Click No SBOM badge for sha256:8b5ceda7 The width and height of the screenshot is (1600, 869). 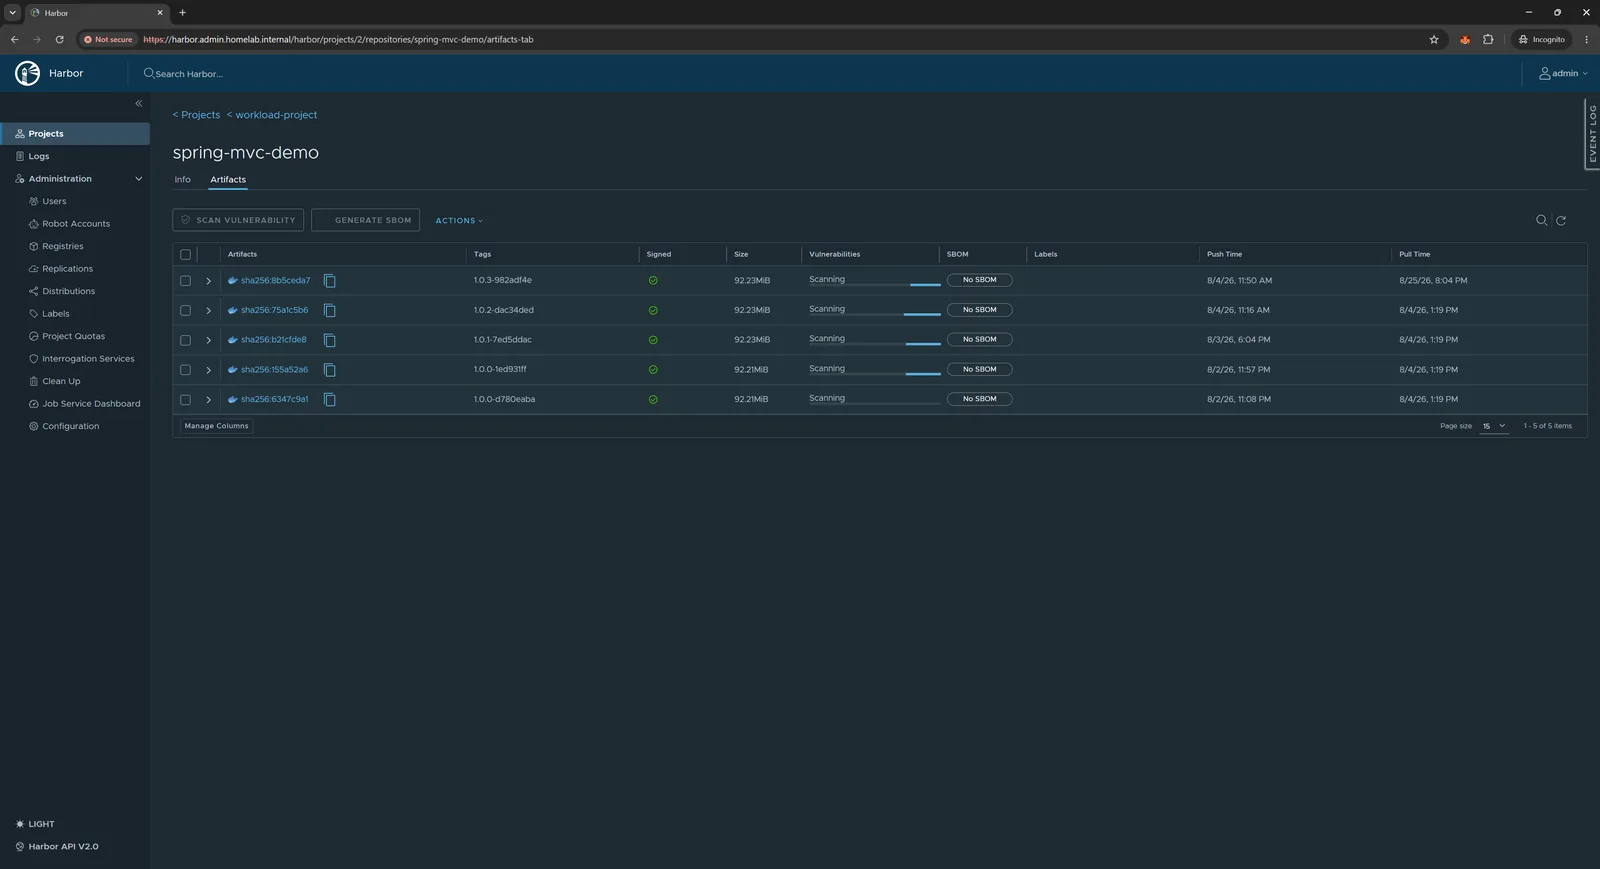[x=979, y=280]
